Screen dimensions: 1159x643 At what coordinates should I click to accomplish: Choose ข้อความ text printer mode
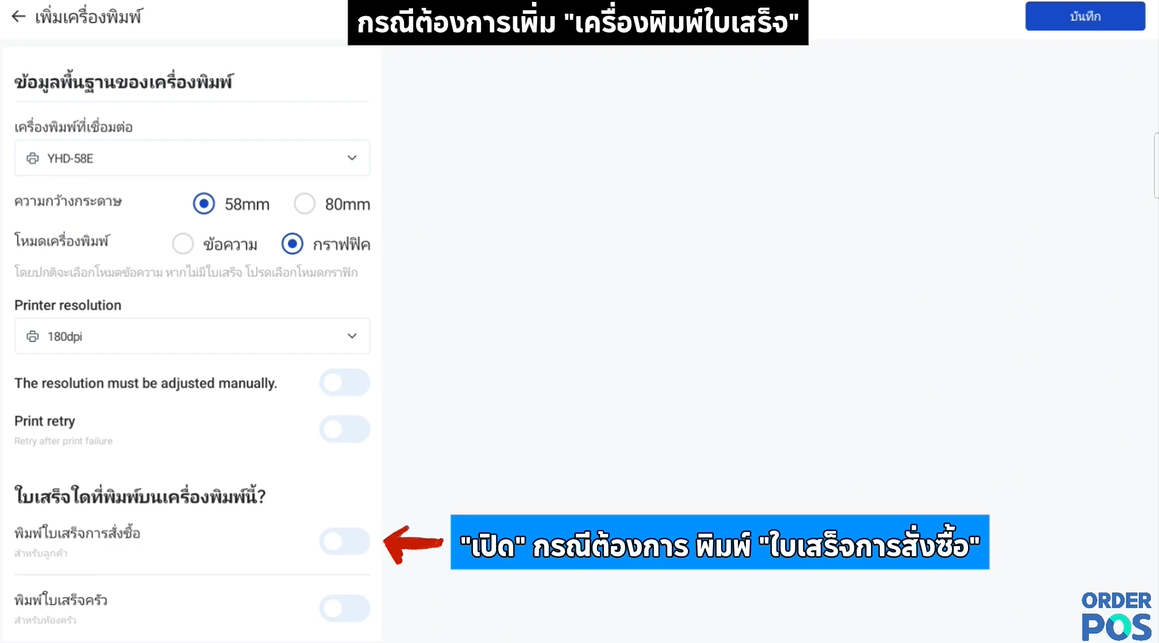(x=183, y=243)
